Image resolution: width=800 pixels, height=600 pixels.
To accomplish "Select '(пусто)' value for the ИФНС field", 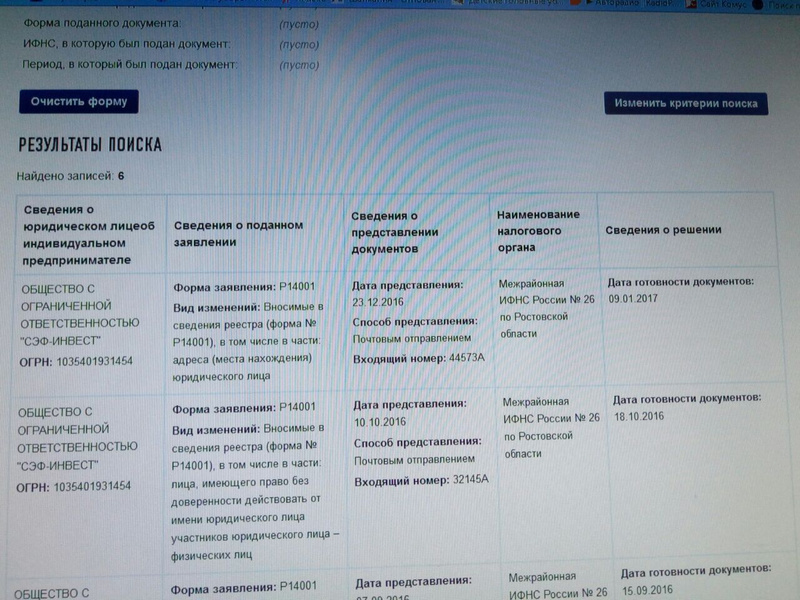I will 299,44.
